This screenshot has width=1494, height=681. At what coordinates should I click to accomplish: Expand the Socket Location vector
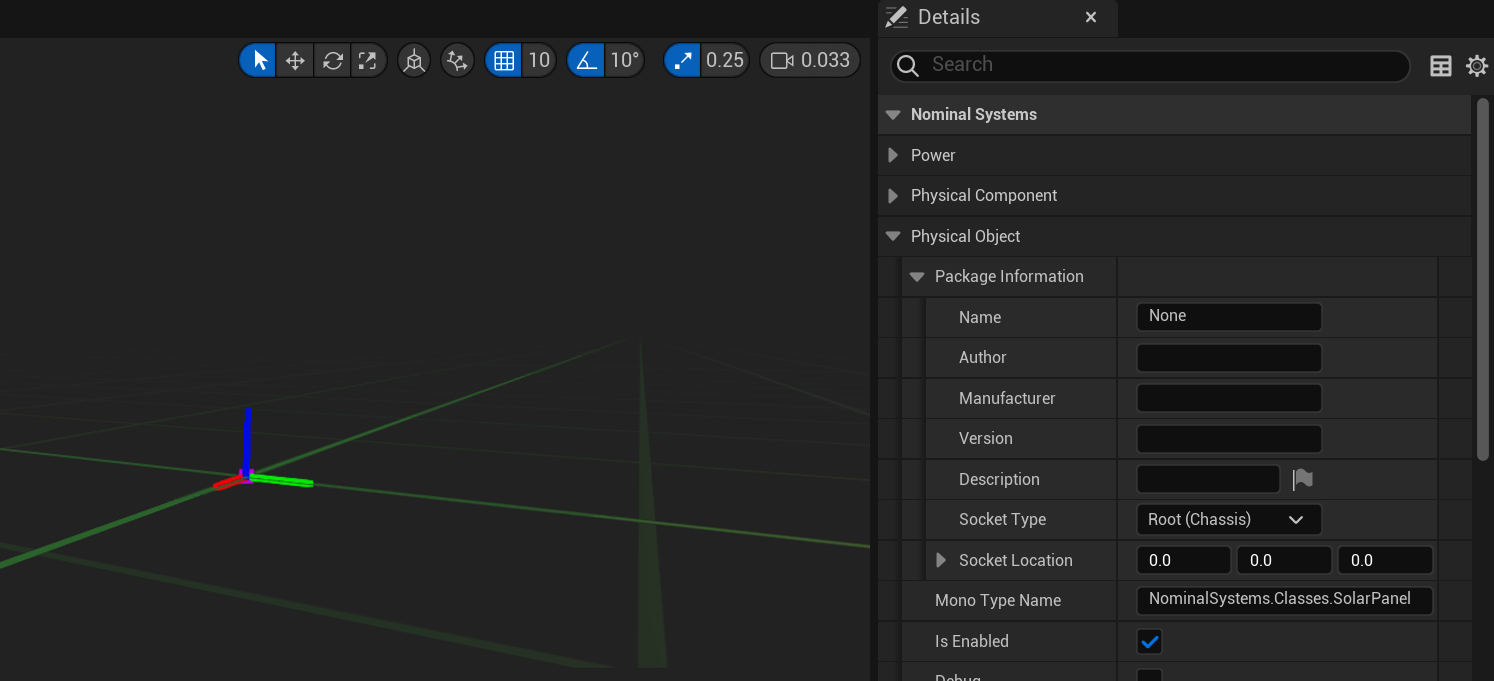pos(941,560)
